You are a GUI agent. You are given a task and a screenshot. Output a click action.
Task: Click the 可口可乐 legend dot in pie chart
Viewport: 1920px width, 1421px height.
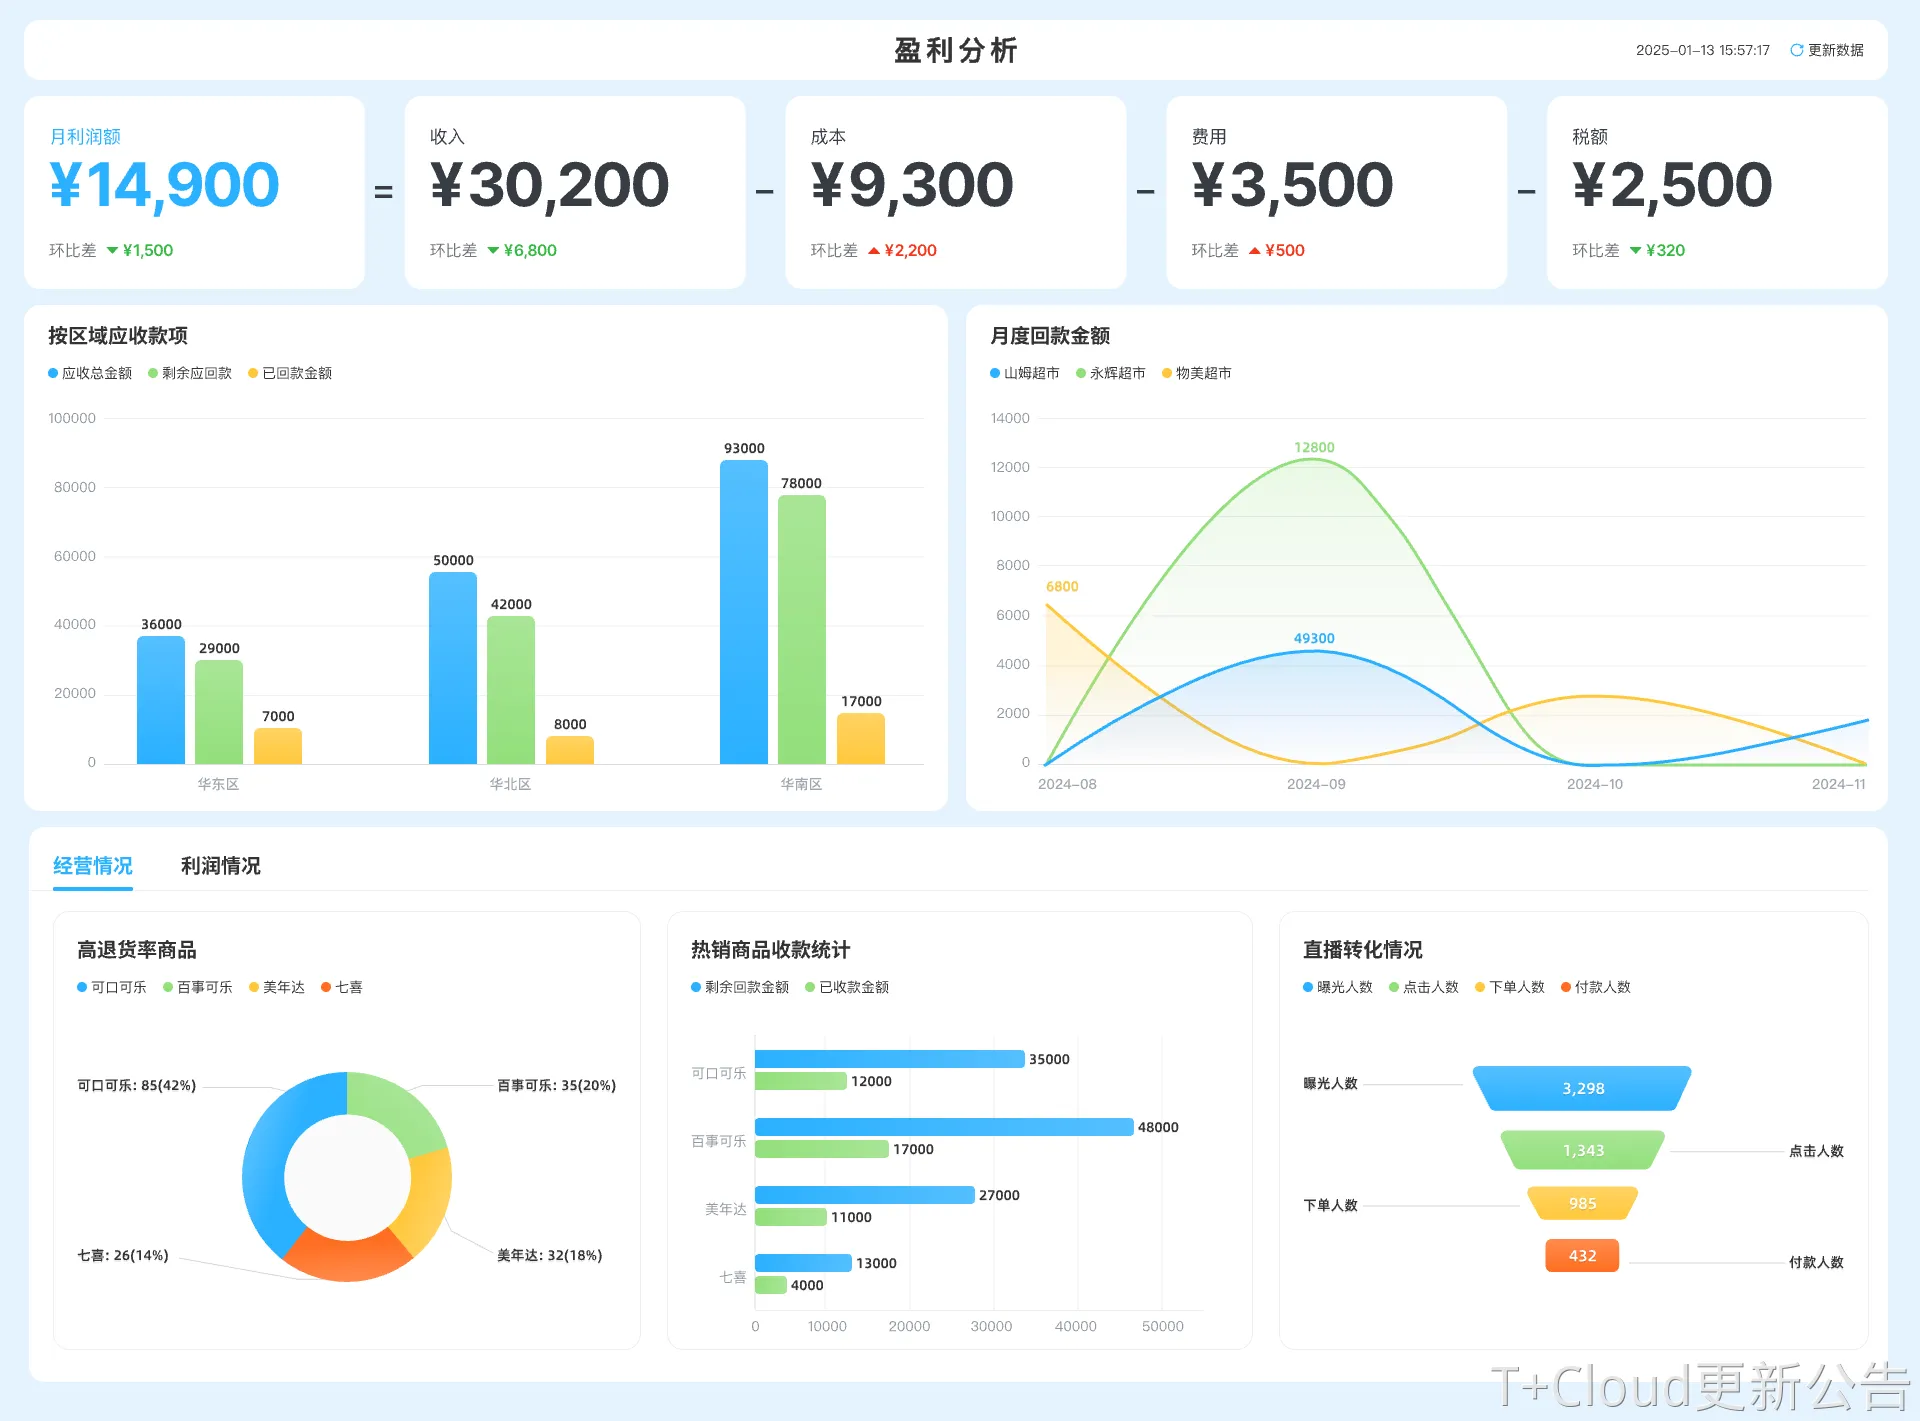[82, 987]
